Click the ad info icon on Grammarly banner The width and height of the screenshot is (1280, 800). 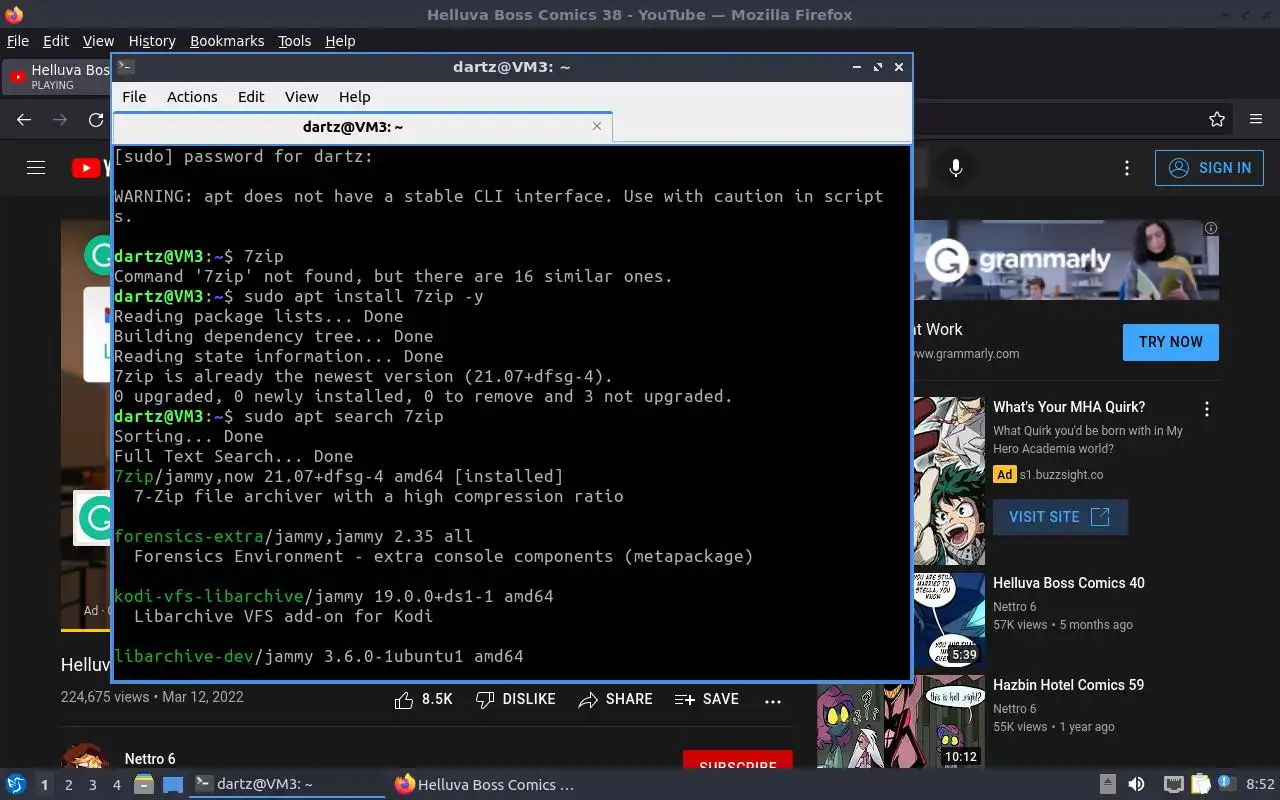point(1211,228)
